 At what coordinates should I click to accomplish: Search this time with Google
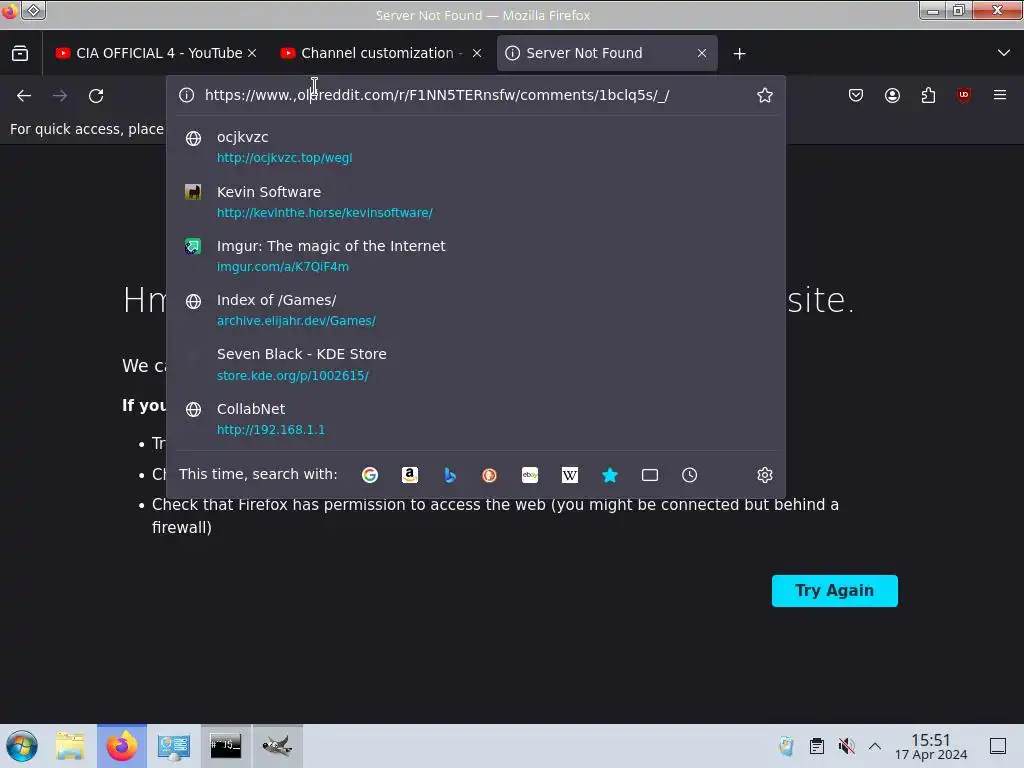click(x=370, y=475)
